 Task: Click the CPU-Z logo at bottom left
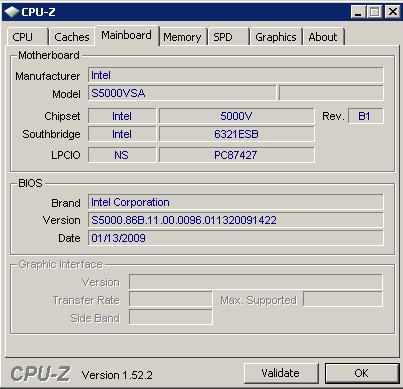click(40, 374)
